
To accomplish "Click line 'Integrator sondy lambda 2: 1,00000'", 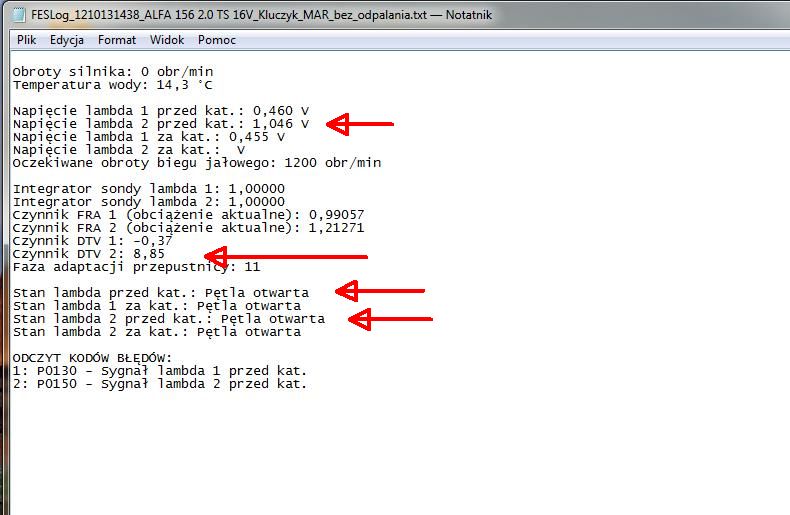I will coord(149,202).
